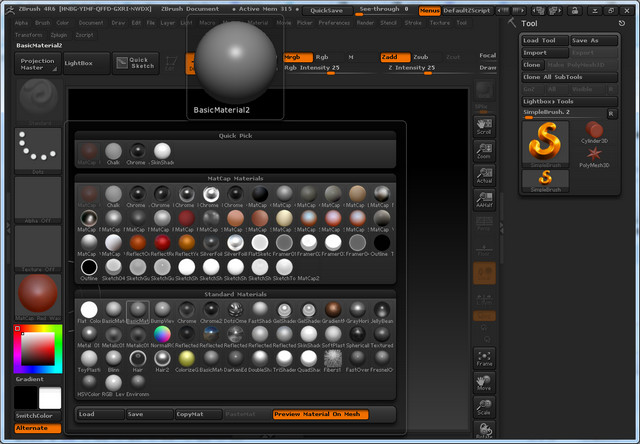This screenshot has width=640, height=444.
Task: Activate the Move navigation icon
Action: point(484,383)
